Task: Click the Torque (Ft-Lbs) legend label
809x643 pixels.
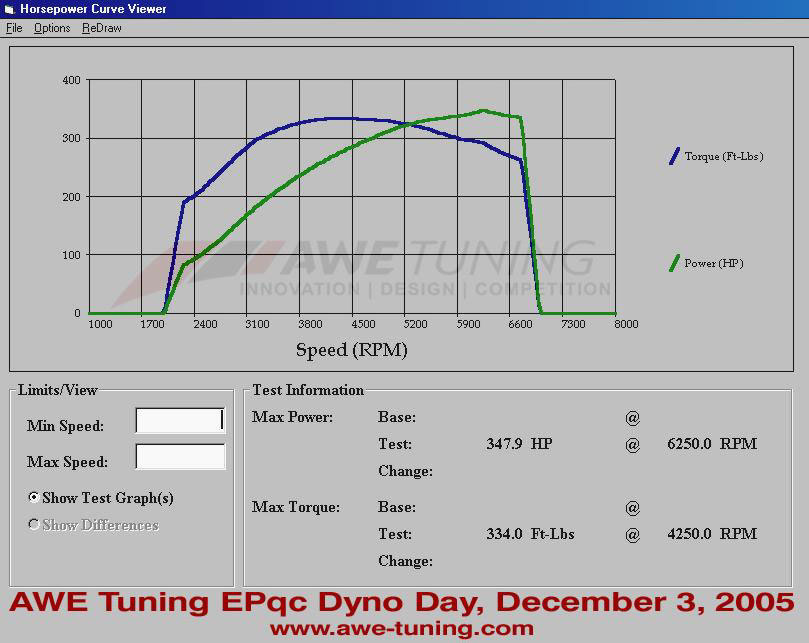Action: tap(724, 156)
